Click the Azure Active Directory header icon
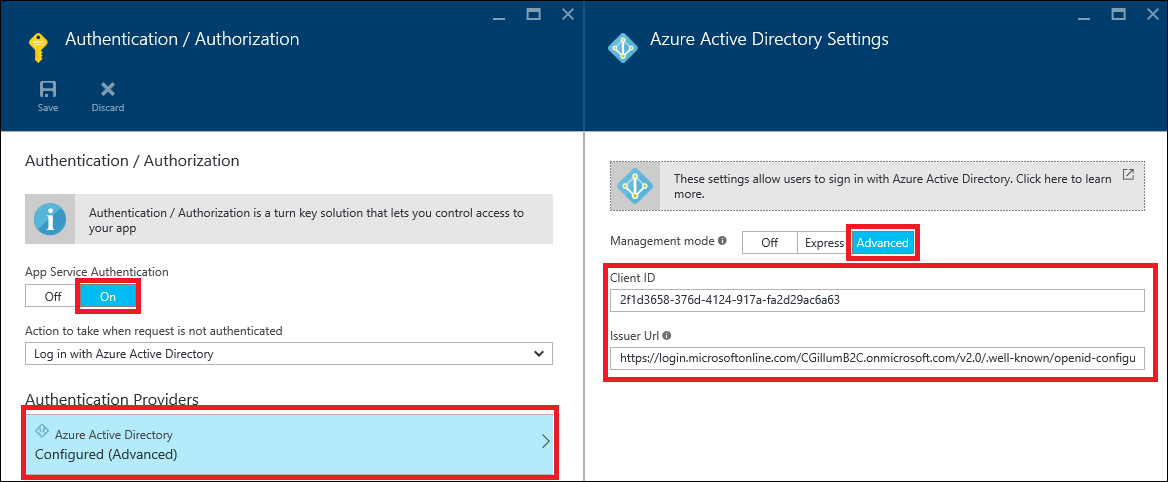1168x482 pixels. (623, 47)
